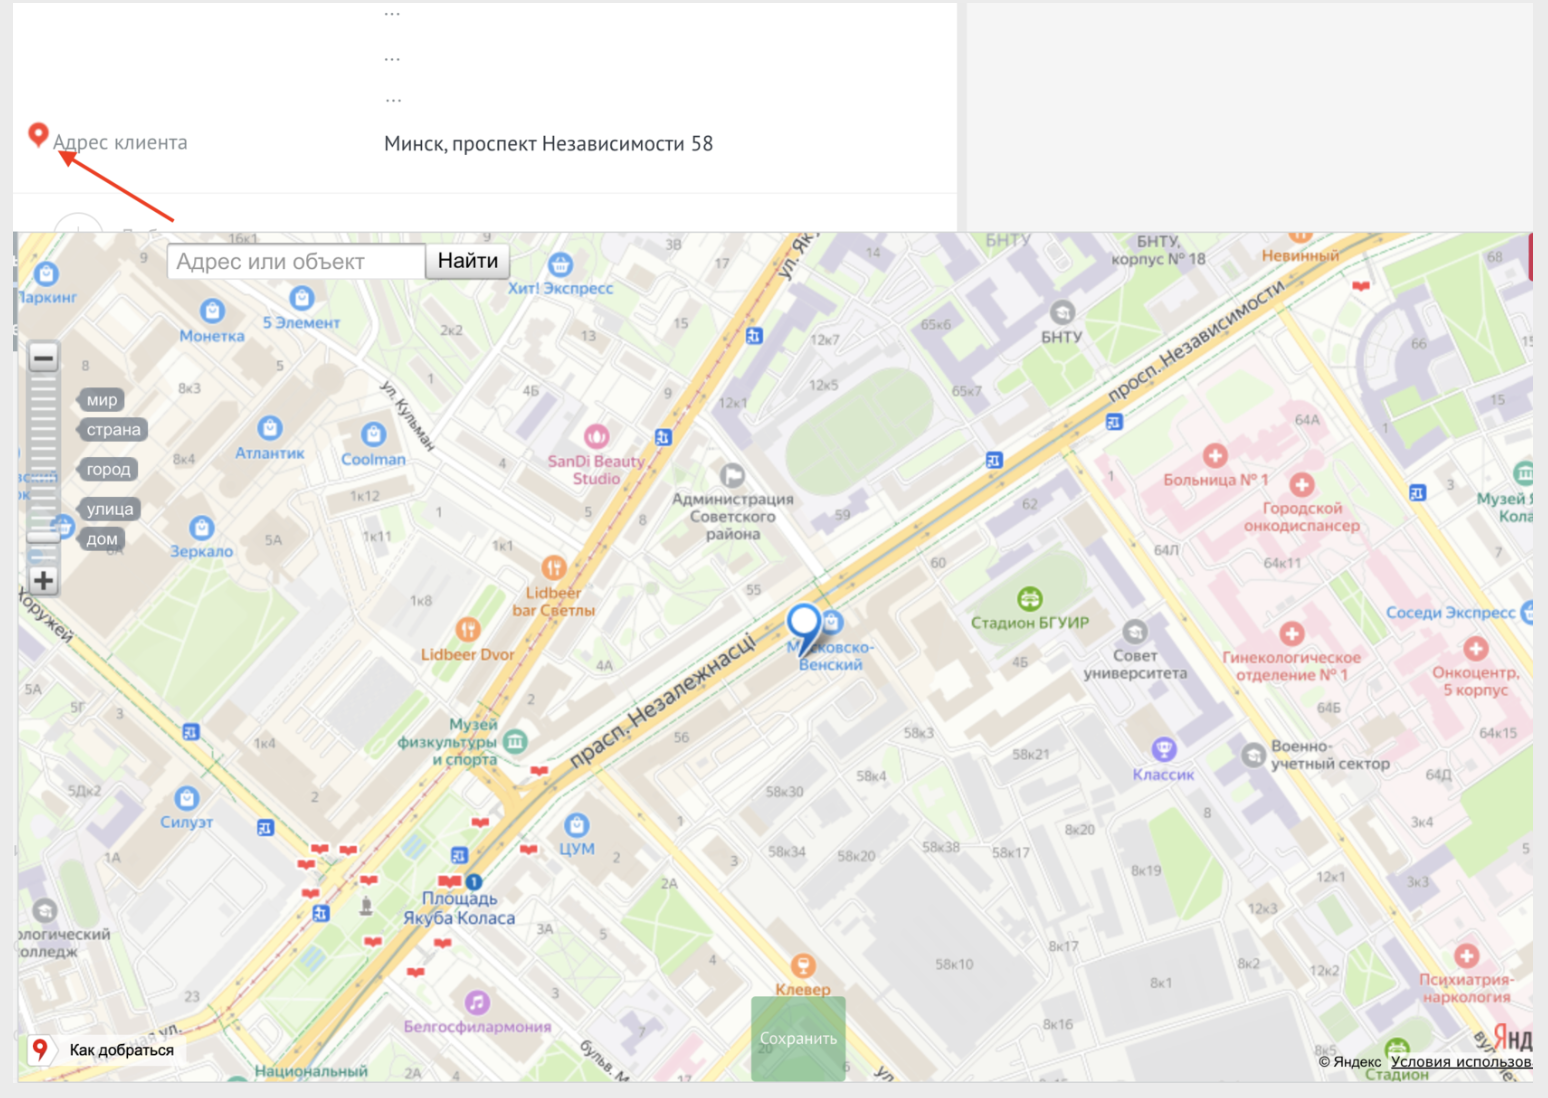Click the Адрес клиента field label
The height and width of the screenshot is (1098, 1548).
120,142
